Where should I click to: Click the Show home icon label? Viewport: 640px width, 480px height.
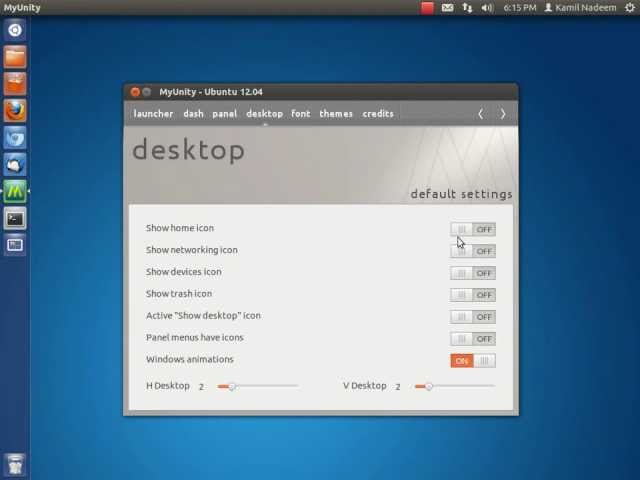point(180,228)
